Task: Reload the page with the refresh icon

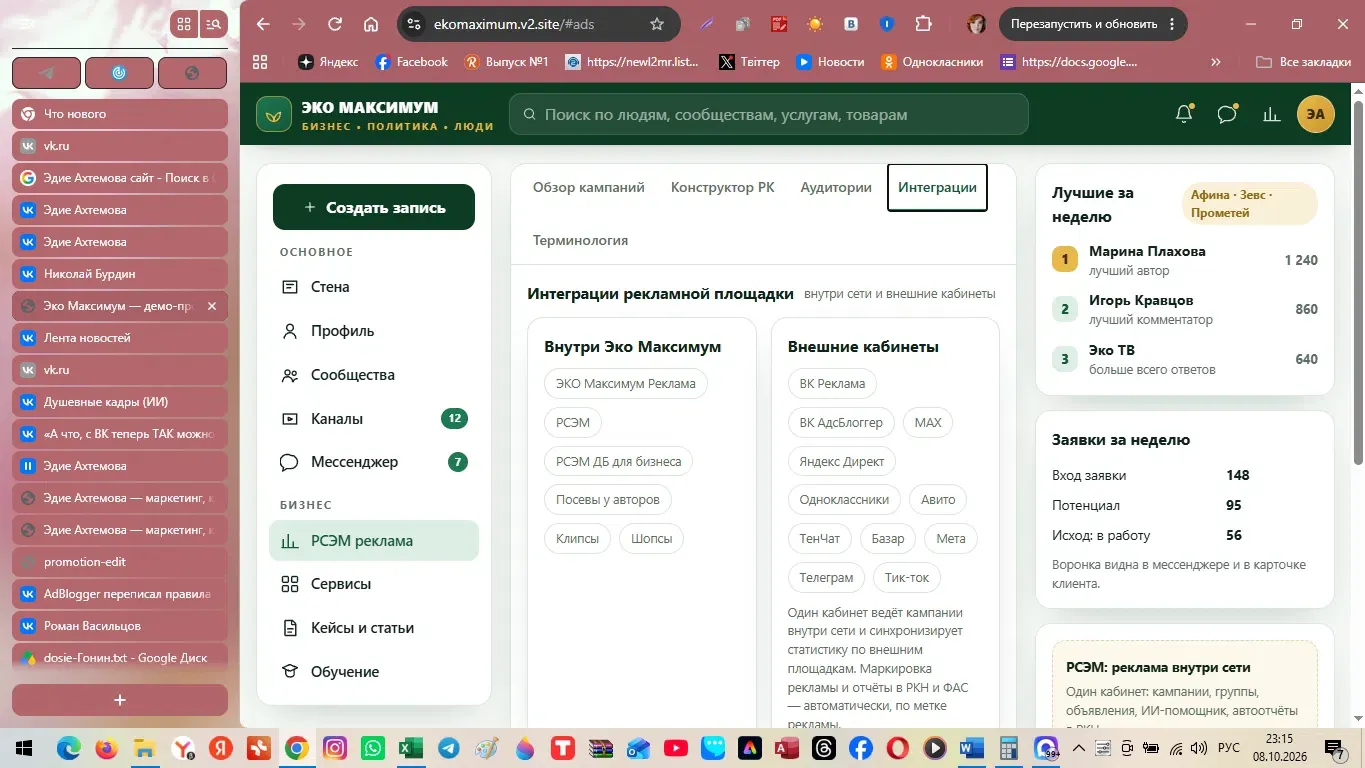Action: click(x=335, y=24)
